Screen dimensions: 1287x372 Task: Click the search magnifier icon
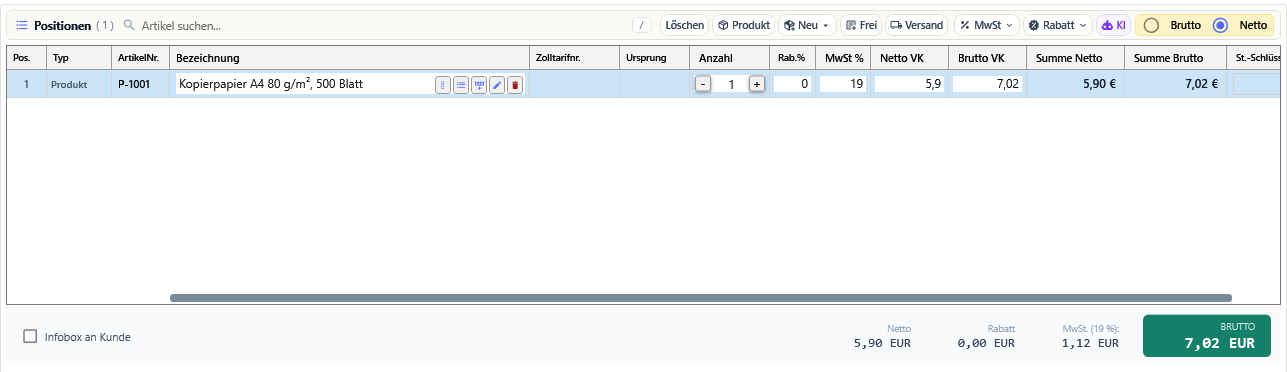click(128, 25)
